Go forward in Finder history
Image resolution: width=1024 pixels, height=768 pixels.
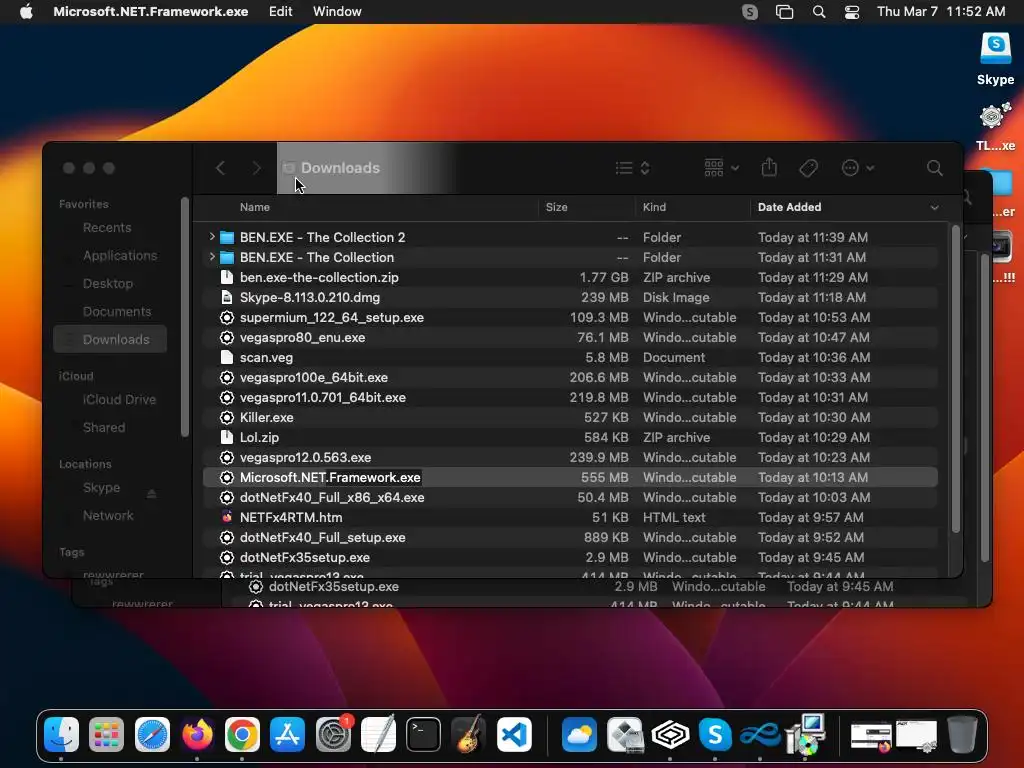(257, 168)
